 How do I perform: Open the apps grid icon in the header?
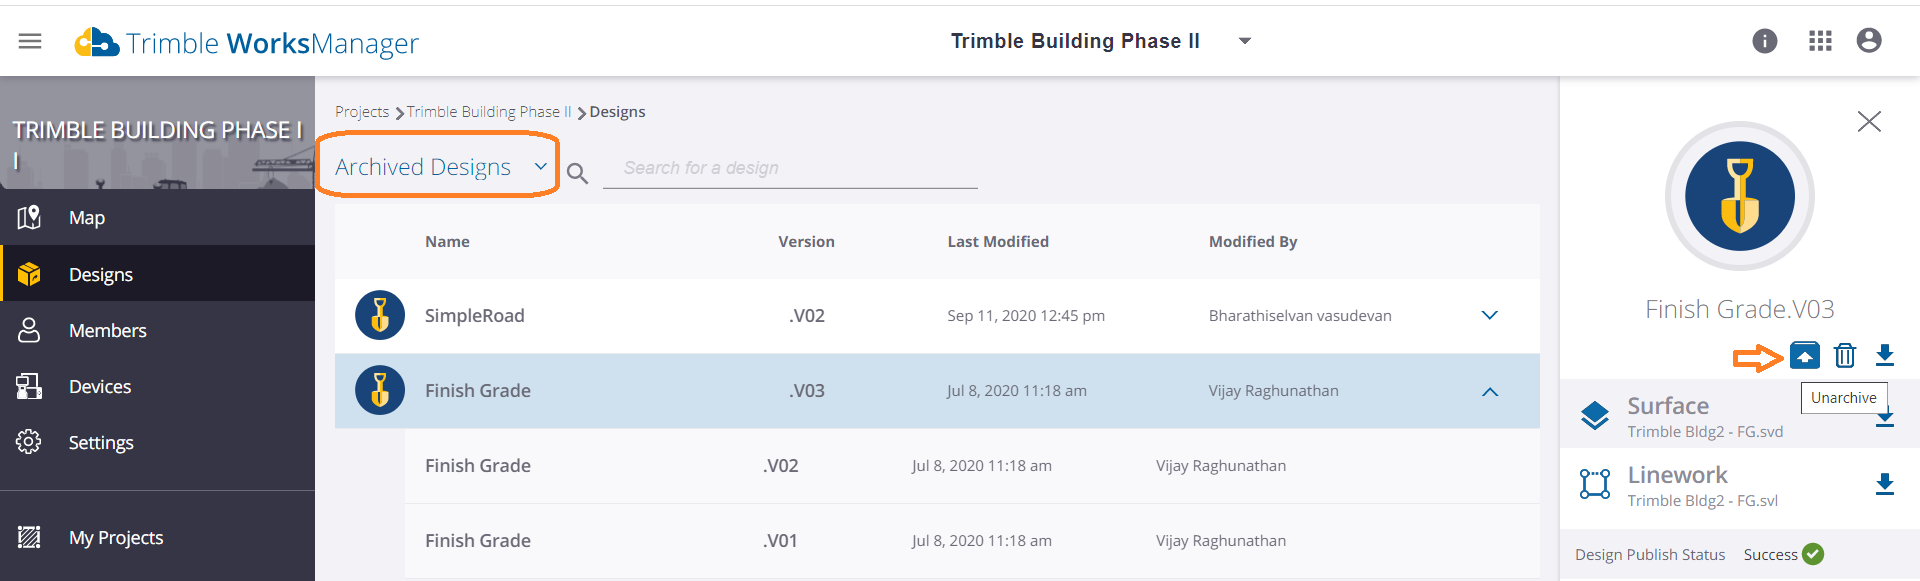(x=1820, y=41)
